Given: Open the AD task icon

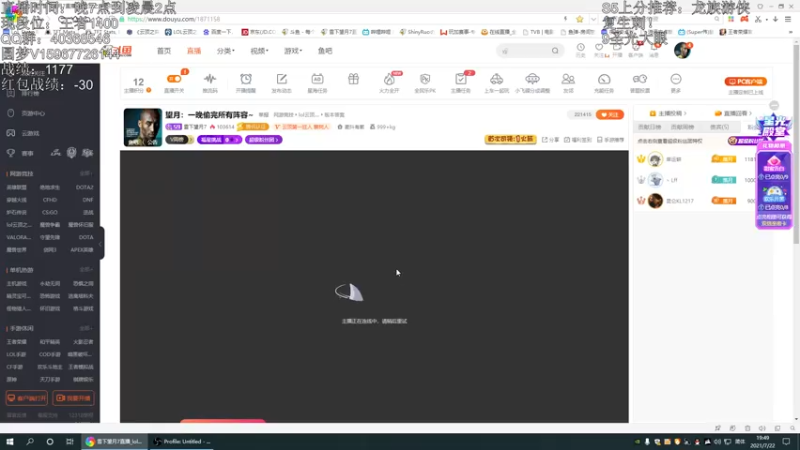Looking at the screenshot, I should point(317,79).
